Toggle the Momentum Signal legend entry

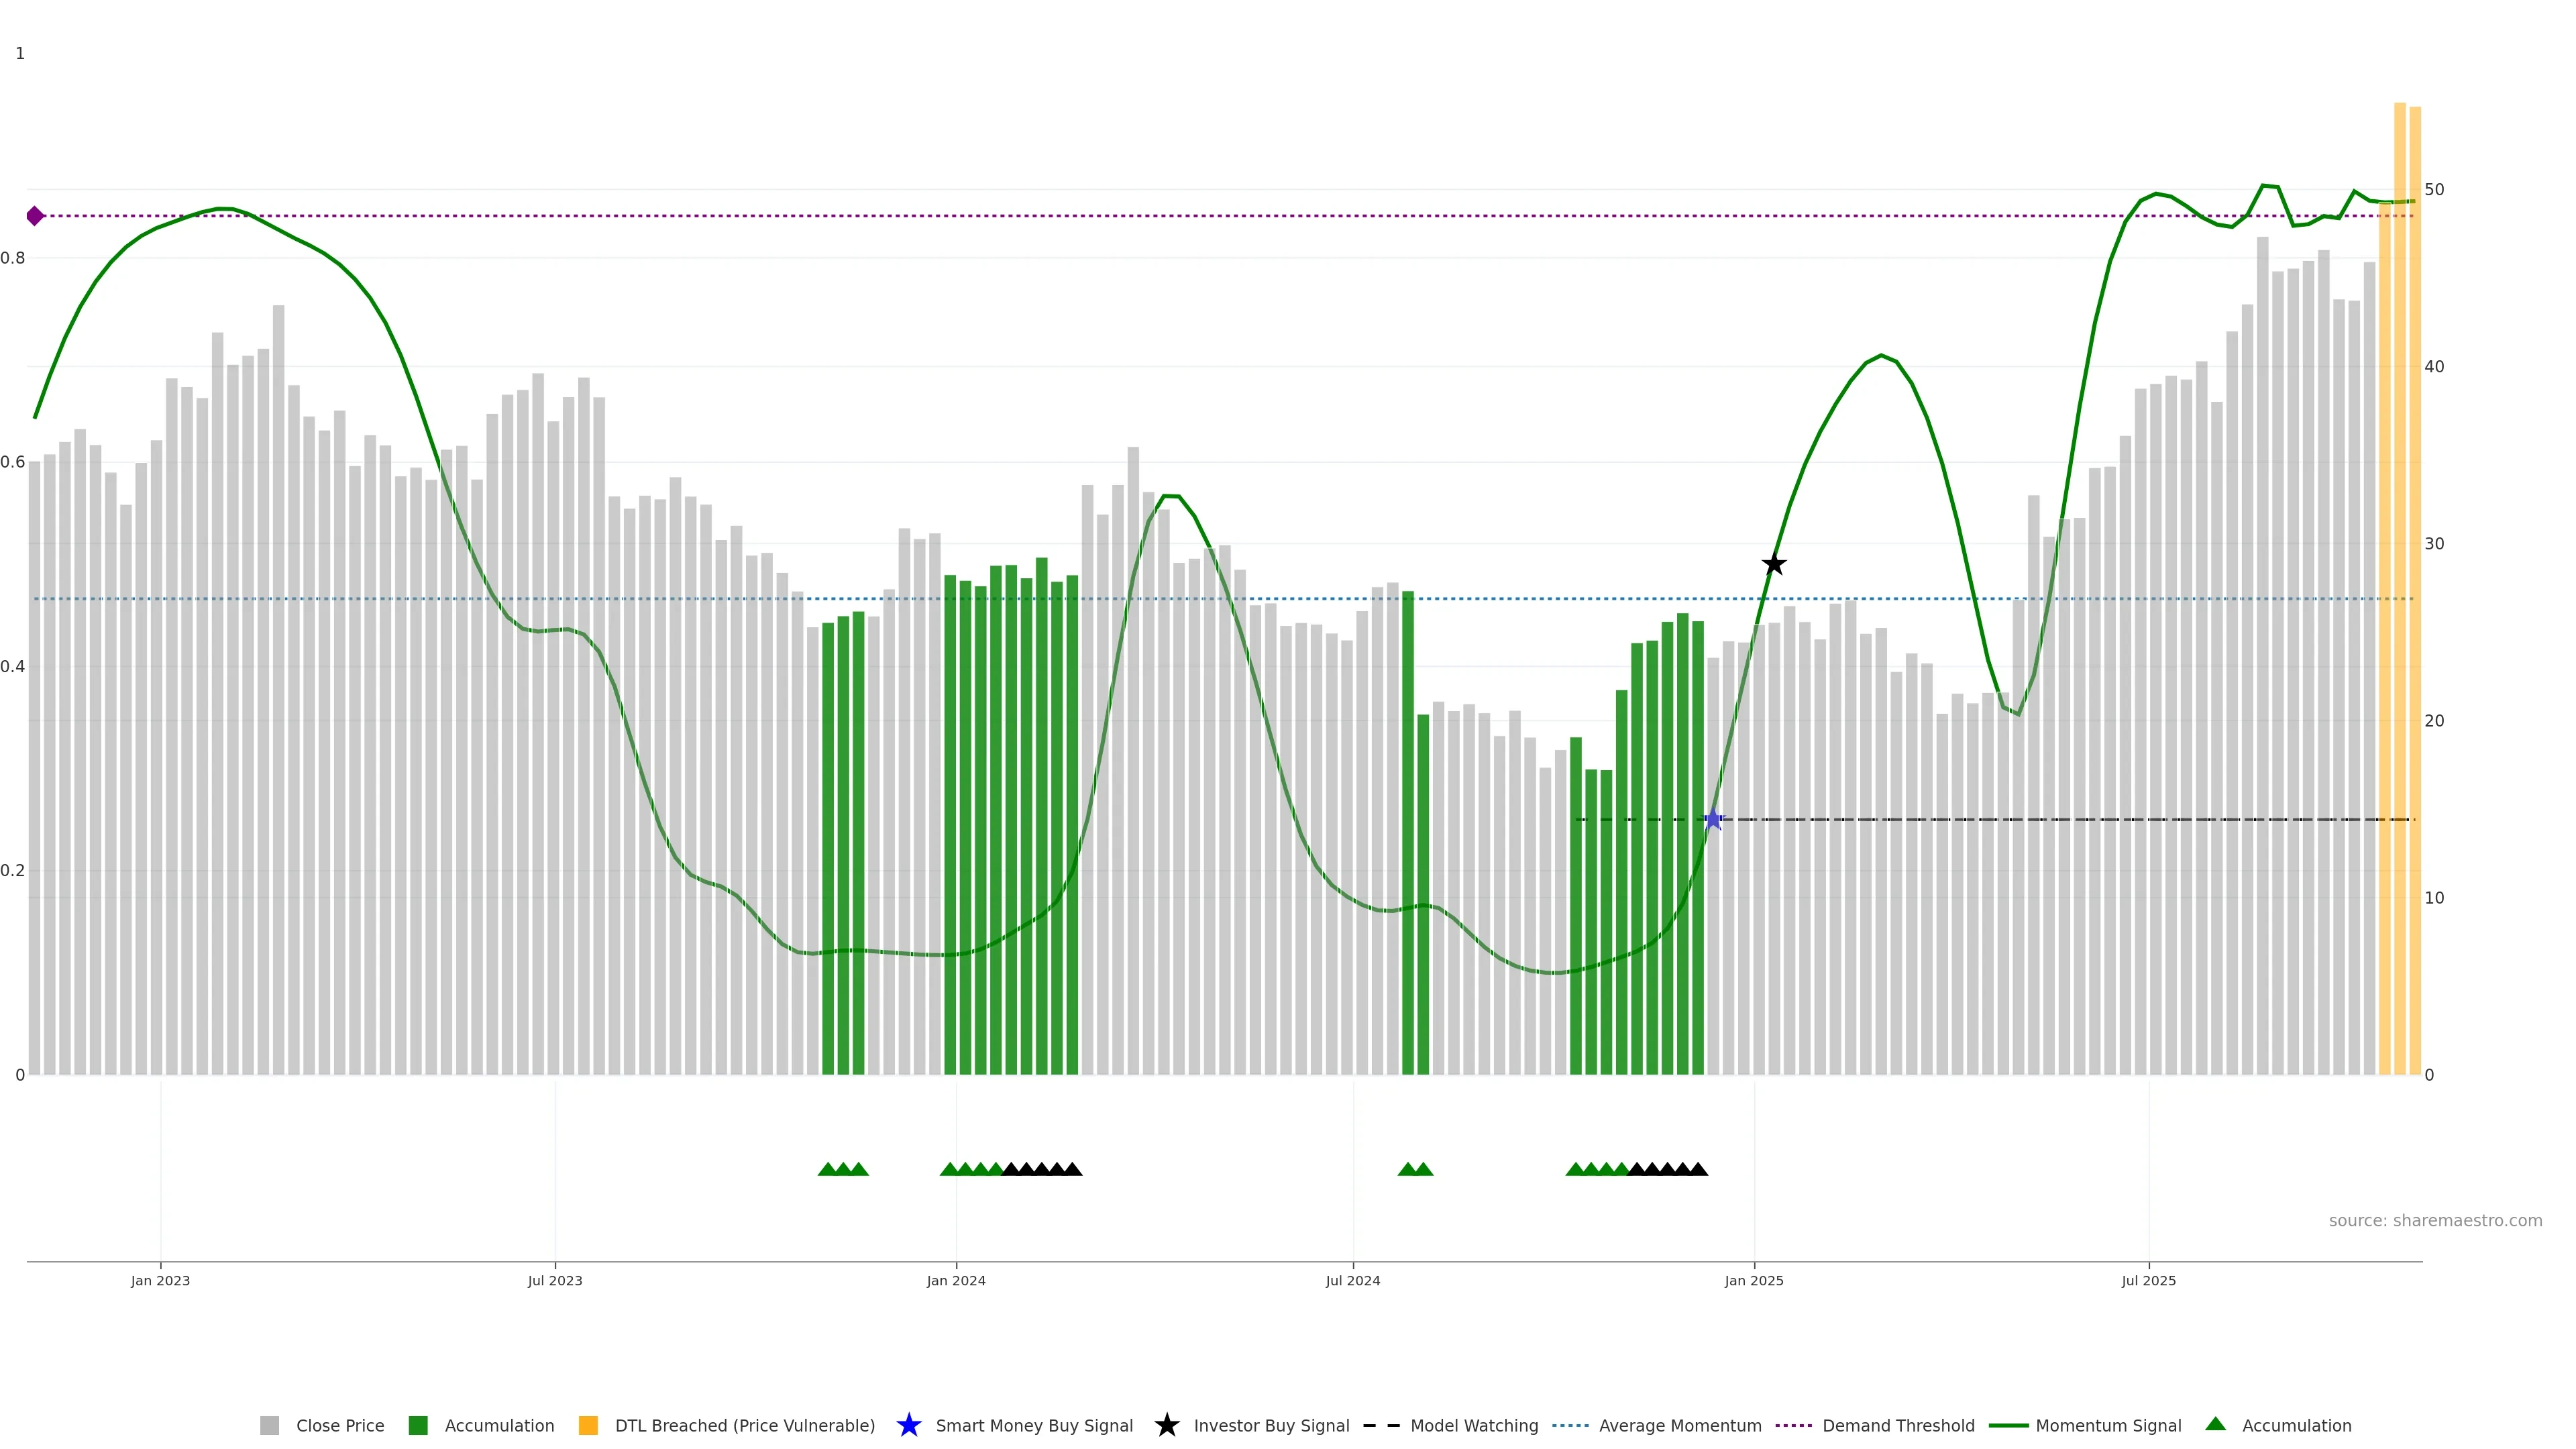point(2108,1426)
